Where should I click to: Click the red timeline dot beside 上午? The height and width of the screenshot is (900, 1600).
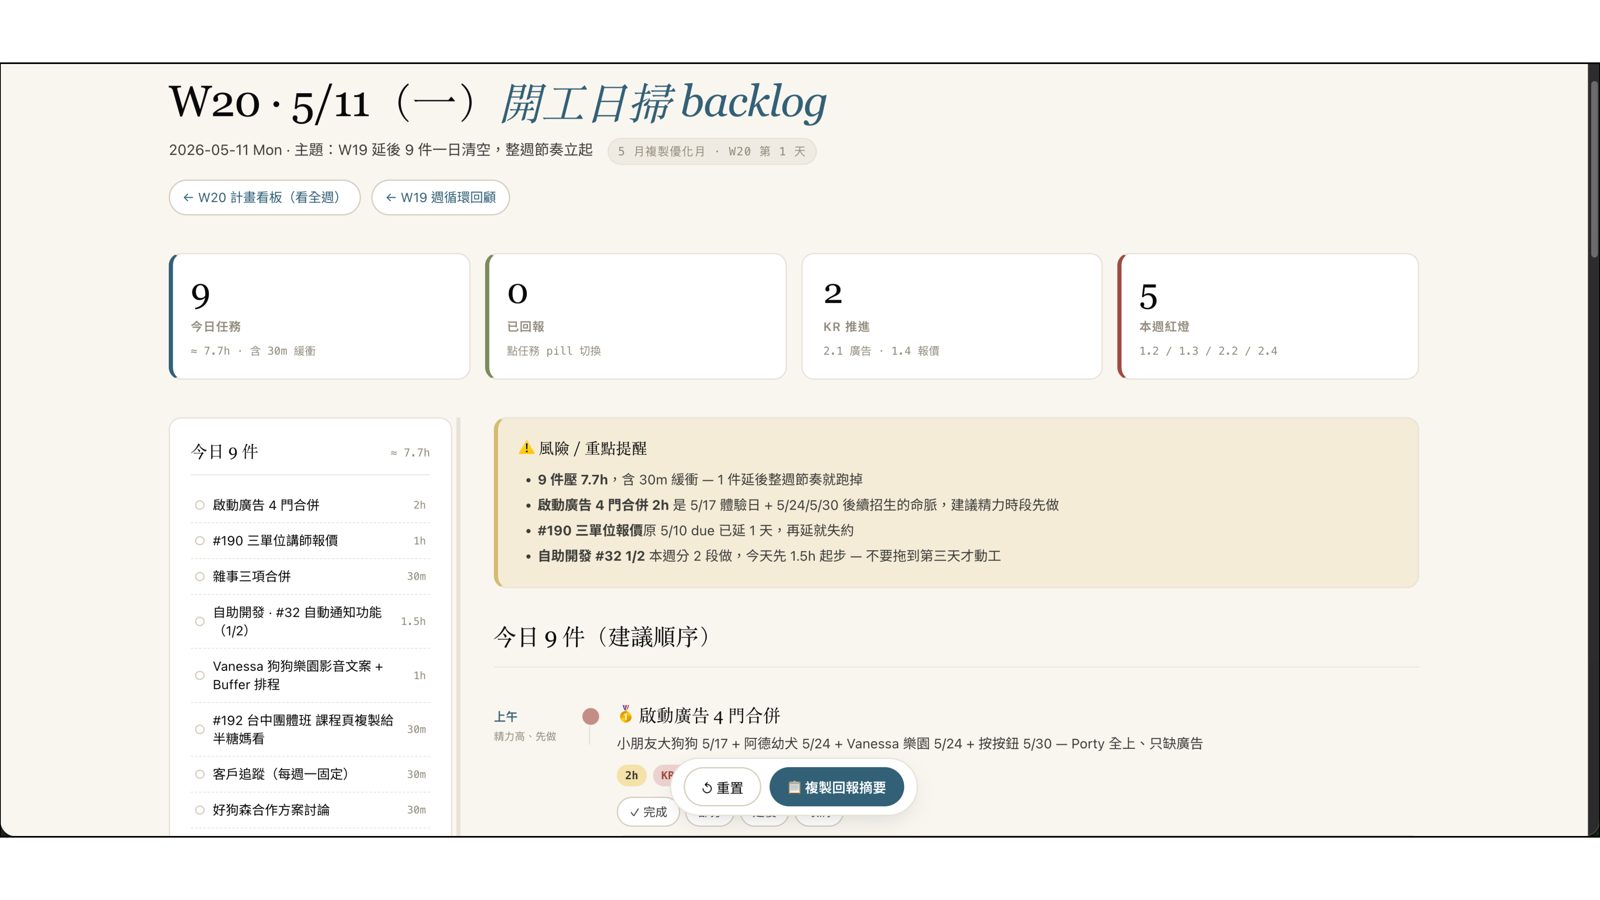(x=590, y=716)
